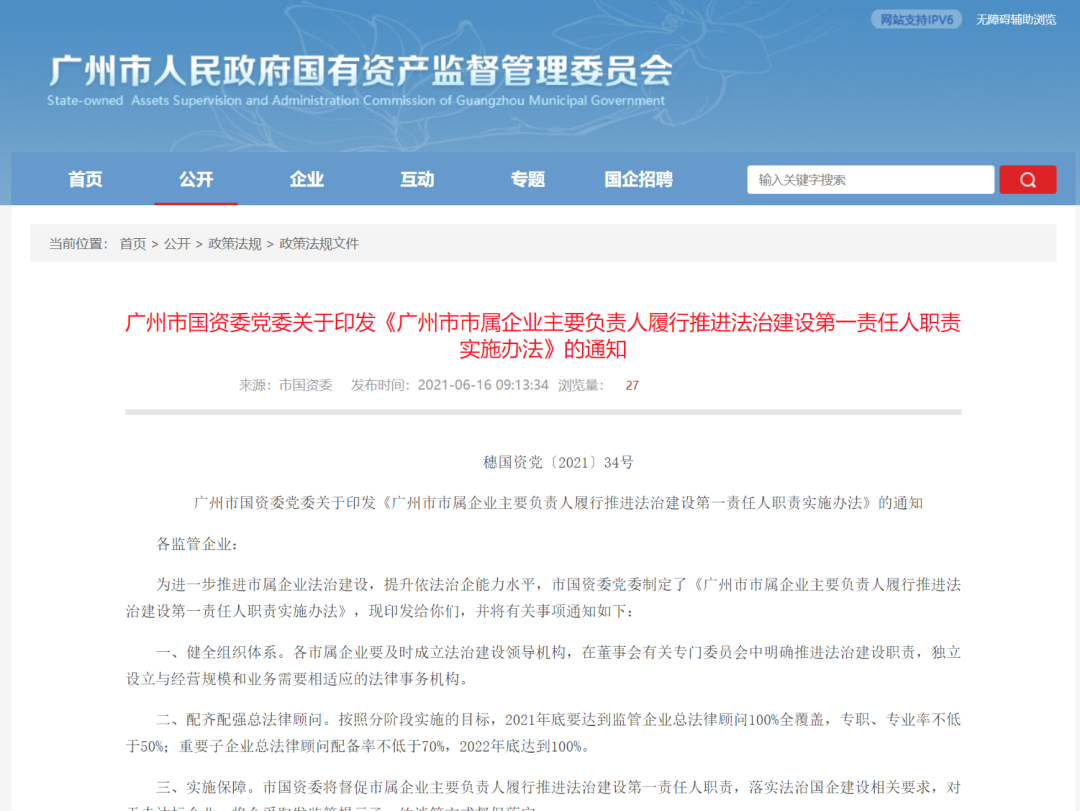This screenshot has width=1080, height=811.
Task: Click the document number 穗国资党〔2021〕34号
Action: tap(558, 462)
